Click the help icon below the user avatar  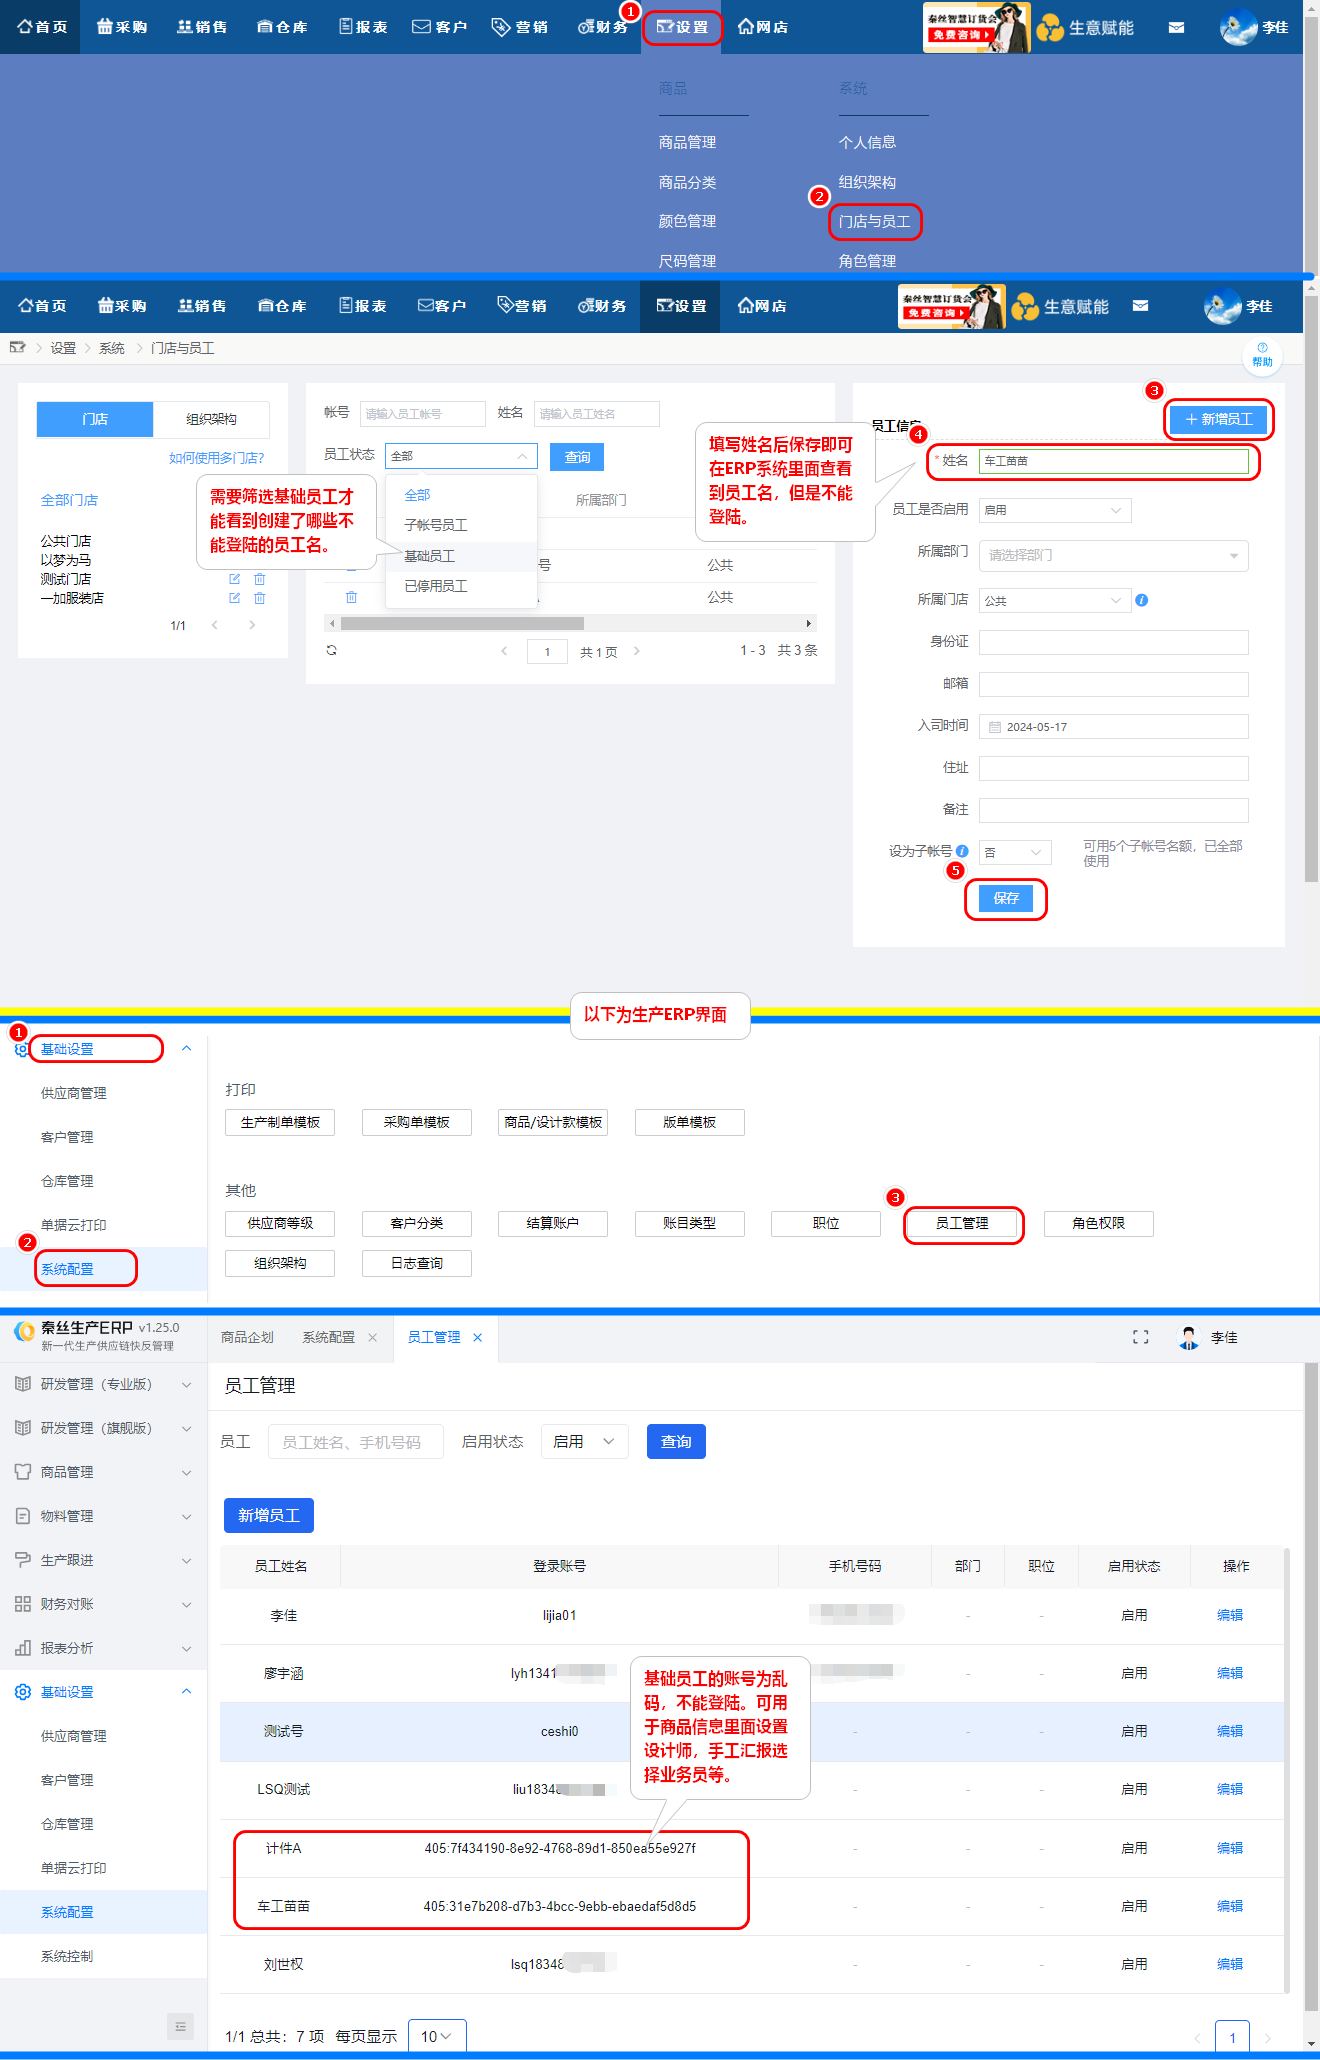click(x=1262, y=354)
